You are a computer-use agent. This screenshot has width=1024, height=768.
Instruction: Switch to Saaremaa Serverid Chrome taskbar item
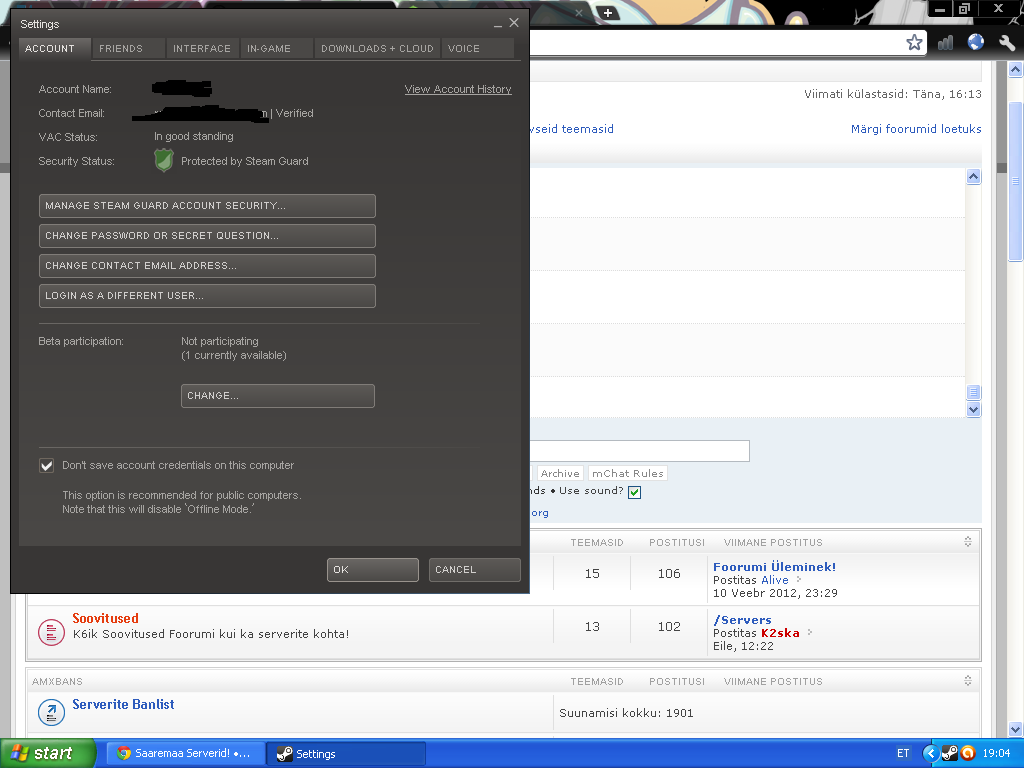point(185,753)
